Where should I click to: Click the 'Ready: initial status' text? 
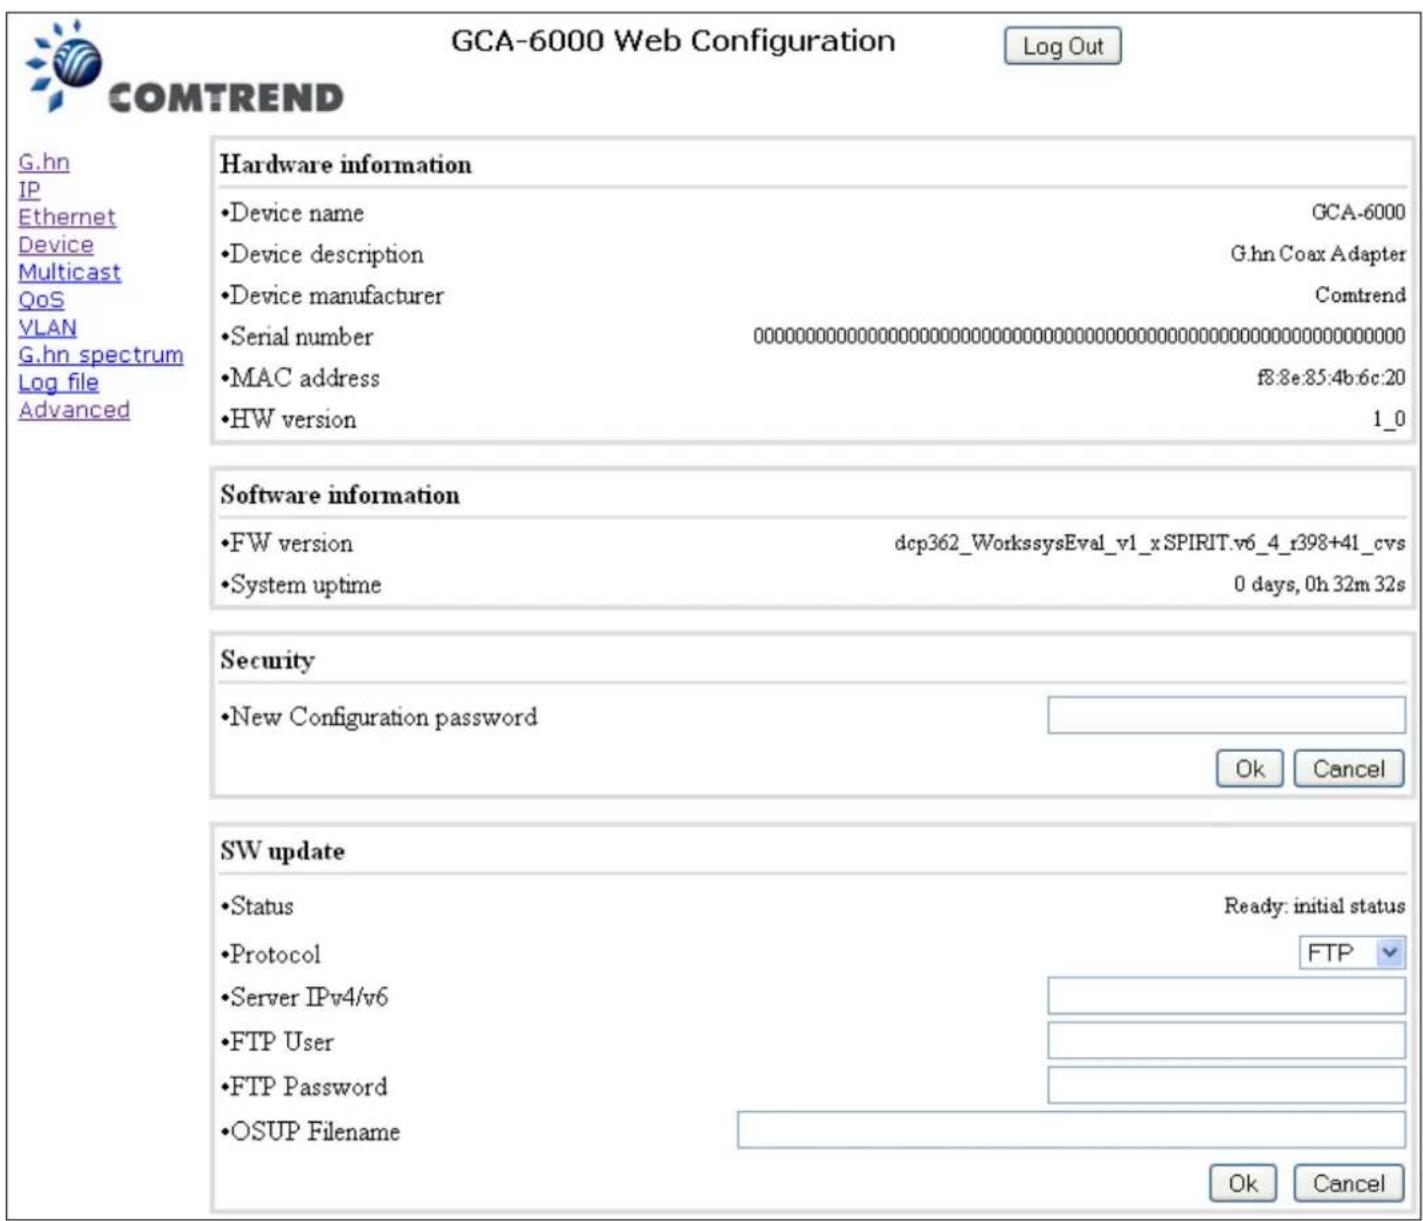click(x=1314, y=906)
